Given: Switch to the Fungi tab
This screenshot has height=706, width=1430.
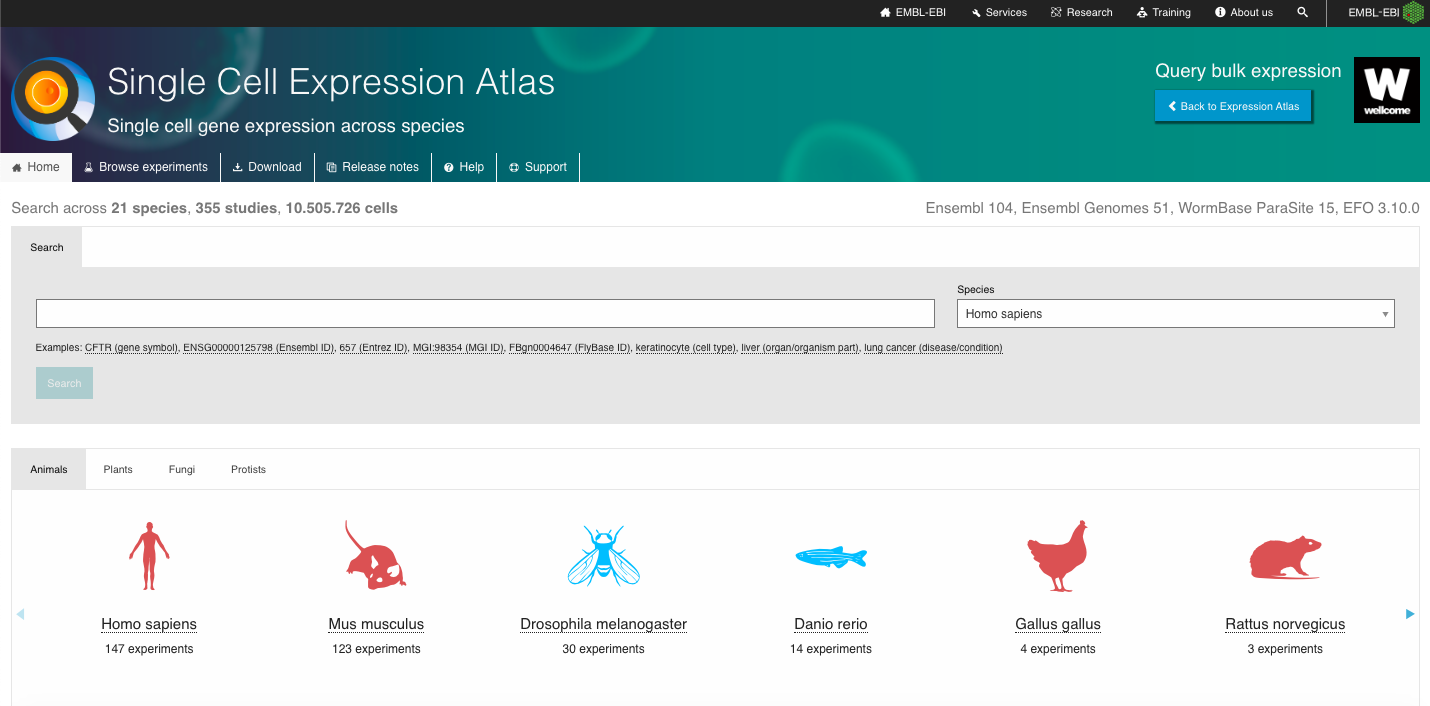Looking at the screenshot, I should pos(182,469).
